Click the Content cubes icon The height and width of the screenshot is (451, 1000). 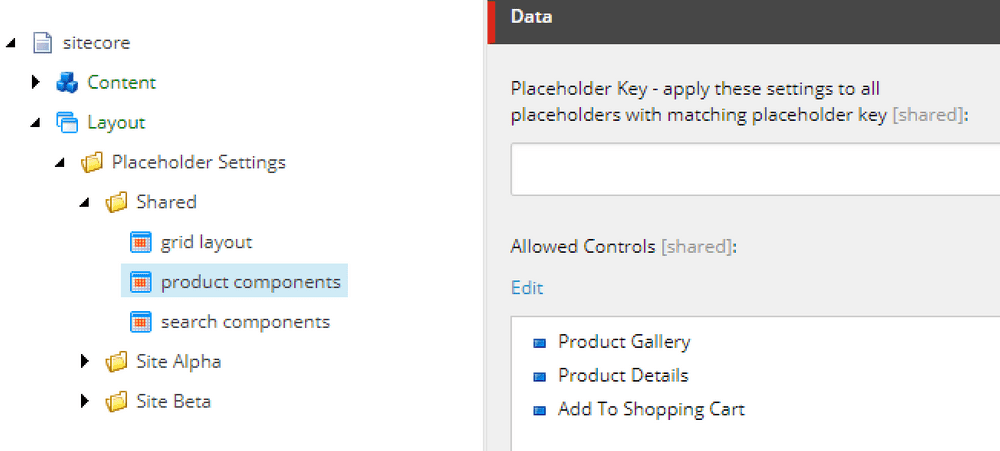[67, 83]
